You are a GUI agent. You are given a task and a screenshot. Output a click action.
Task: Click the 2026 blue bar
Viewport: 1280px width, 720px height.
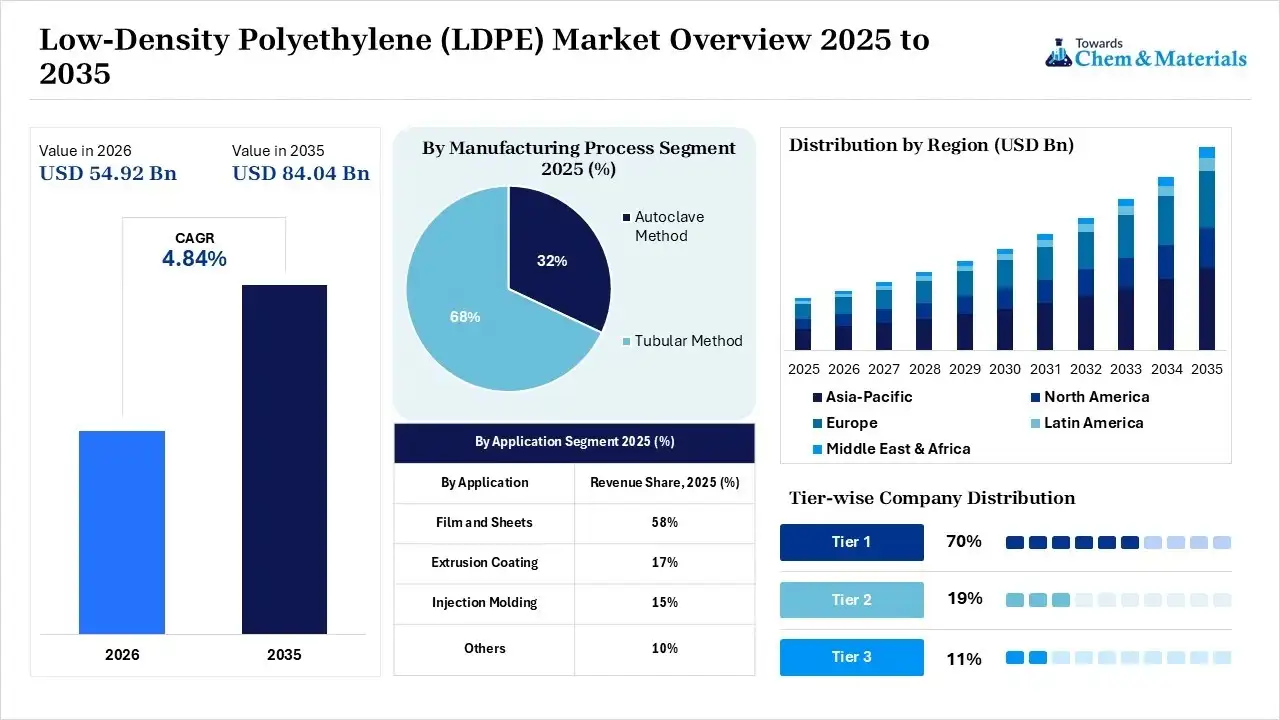pos(122,532)
